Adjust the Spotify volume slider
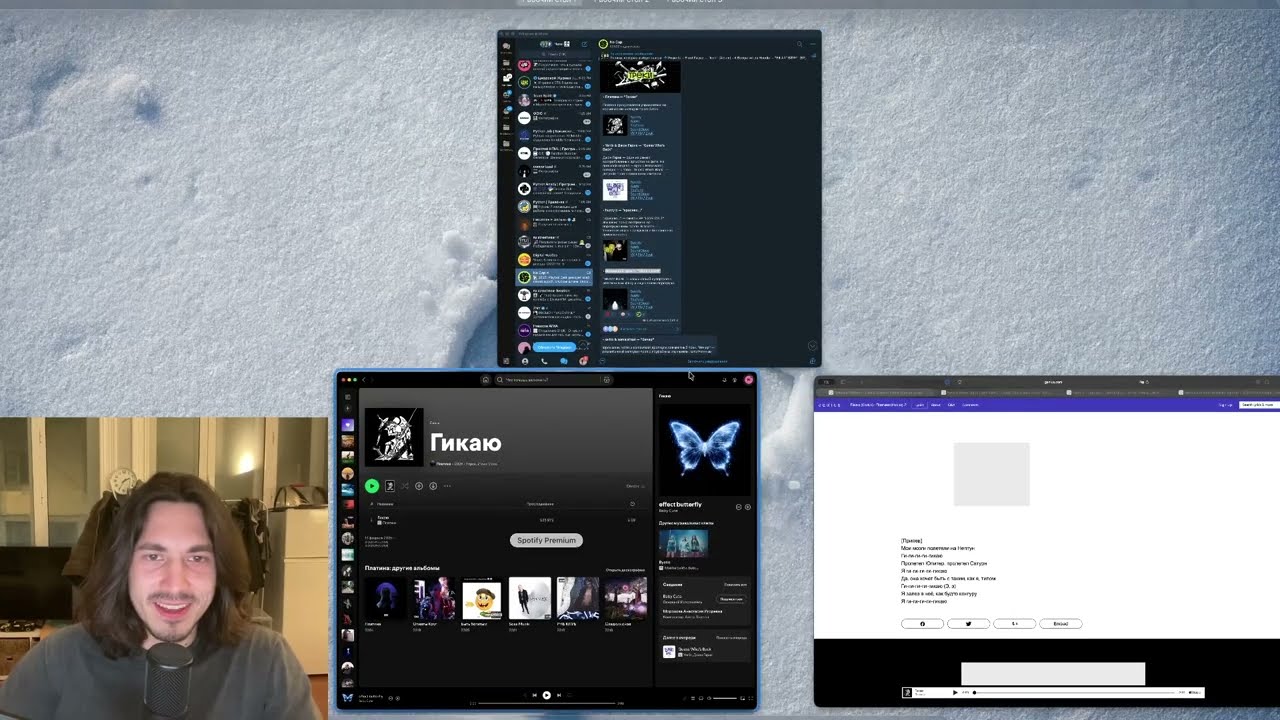This screenshot has width=1280, height=720. 726,698
